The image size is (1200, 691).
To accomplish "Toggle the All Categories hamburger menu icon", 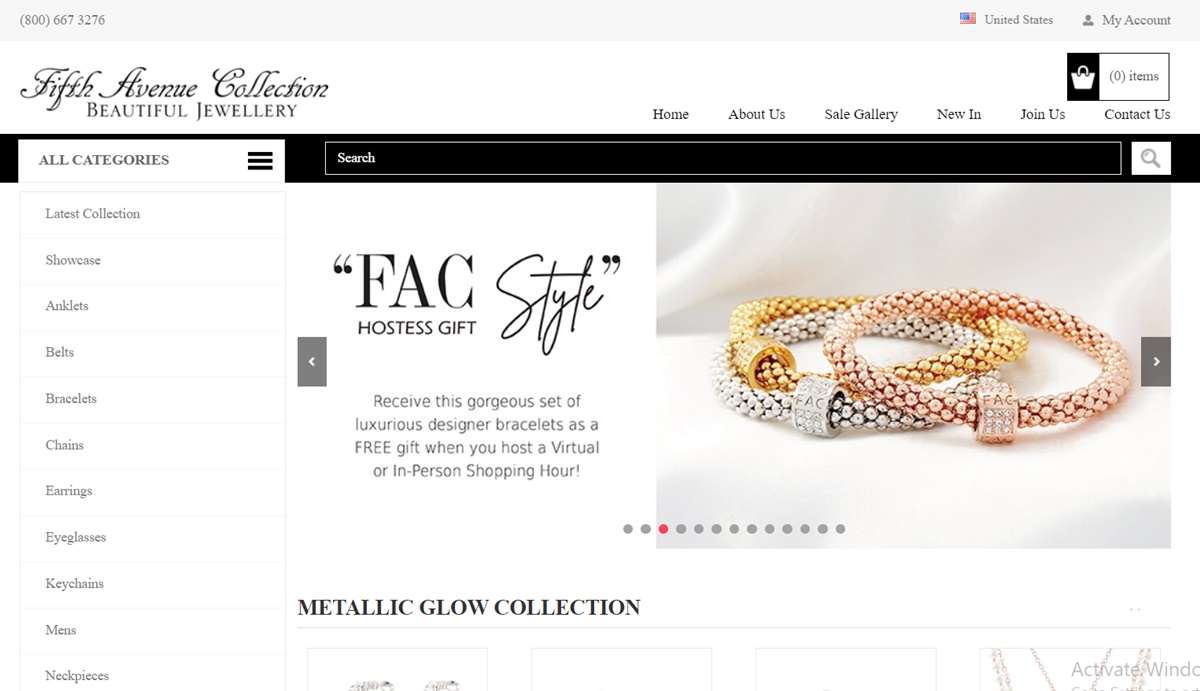I will [x=260, y=160].
